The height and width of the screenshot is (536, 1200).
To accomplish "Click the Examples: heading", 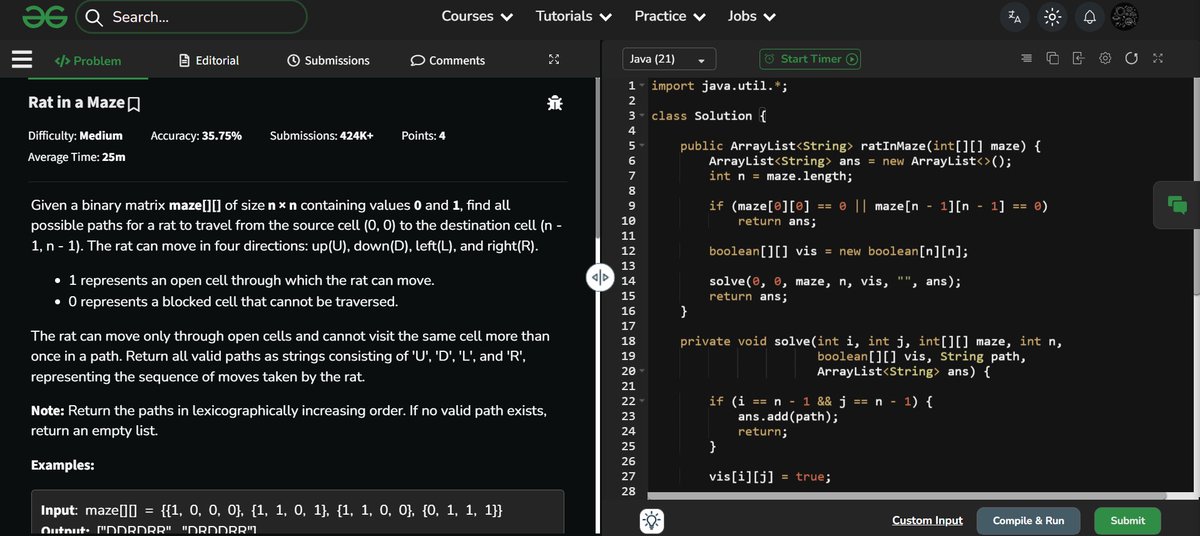I will pyautogui.click(x=62, y=465).
